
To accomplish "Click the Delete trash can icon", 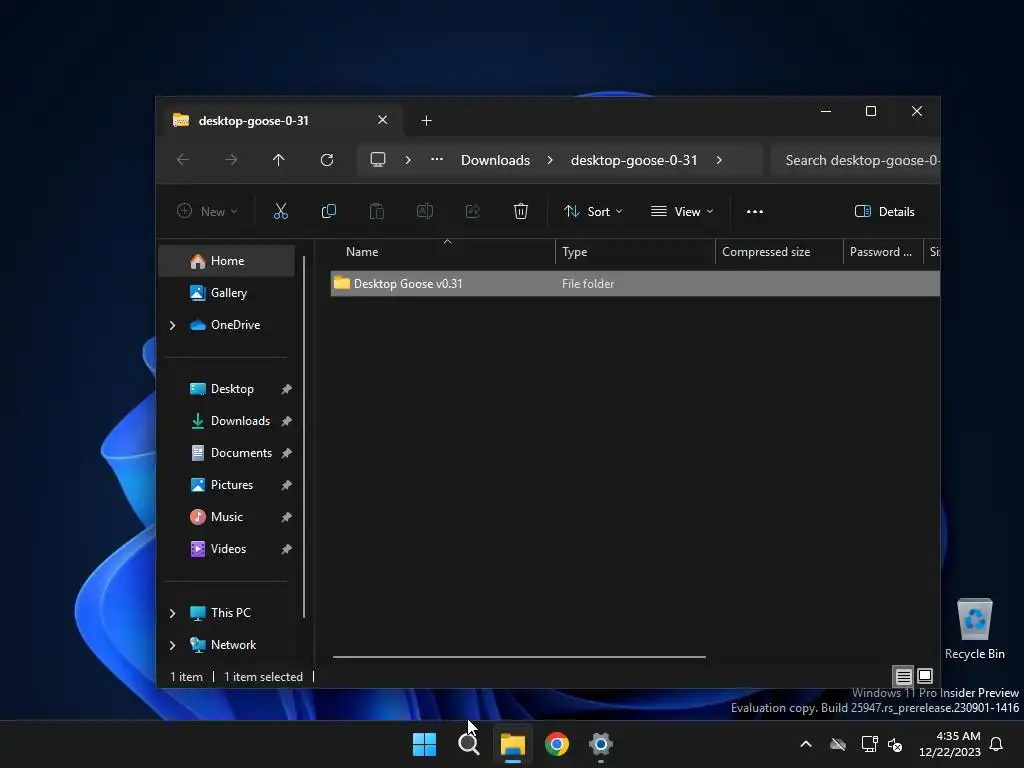I will (520, 211).
